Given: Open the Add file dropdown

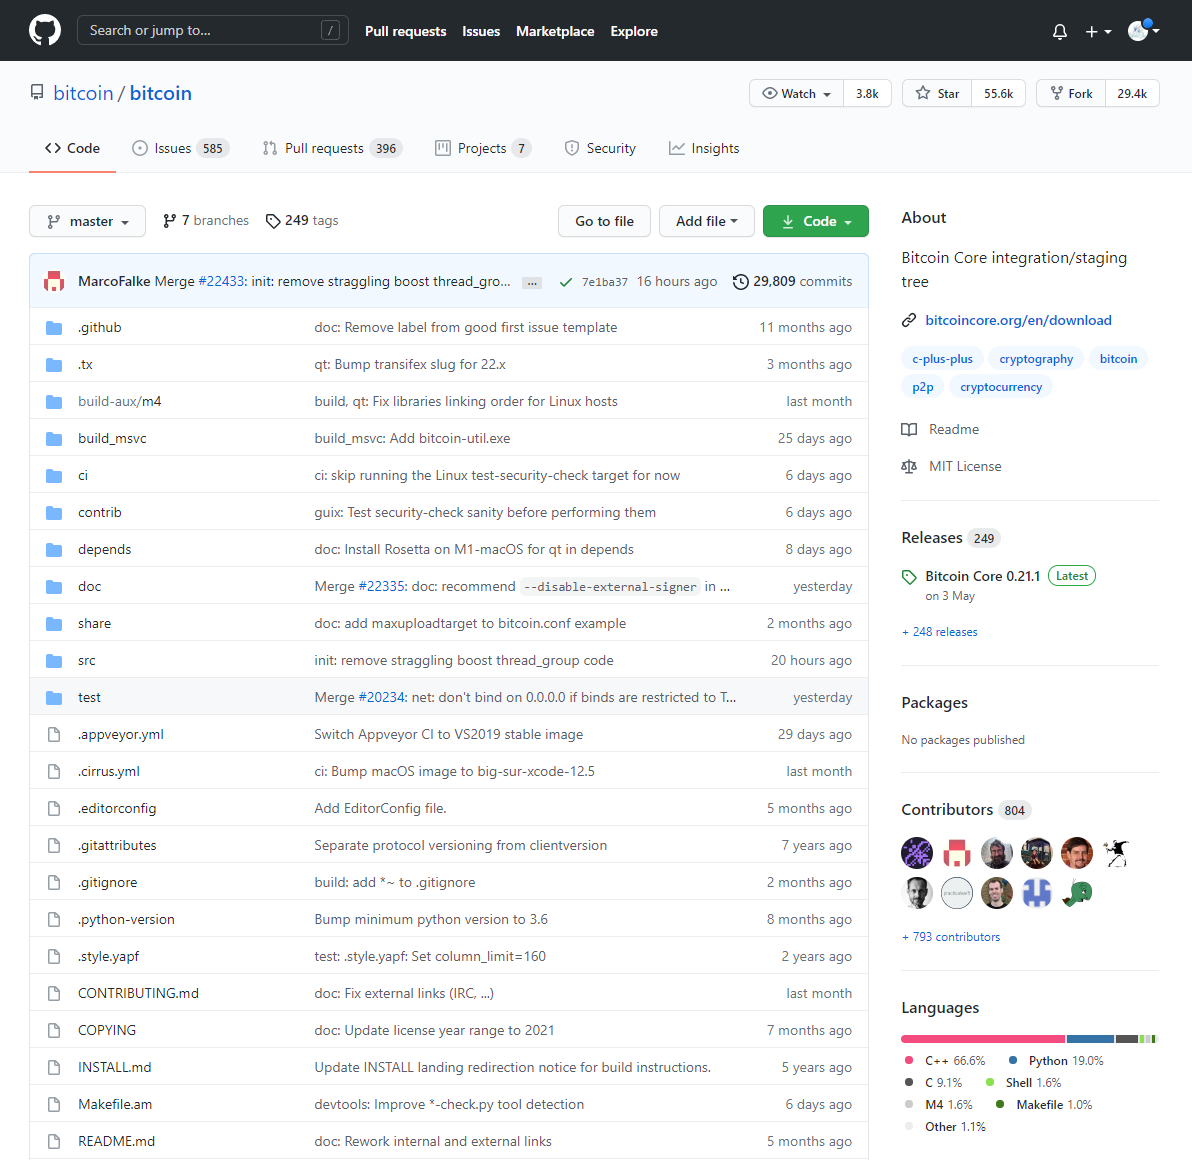Looking at the screenshot, I should [x=706, y=221].
